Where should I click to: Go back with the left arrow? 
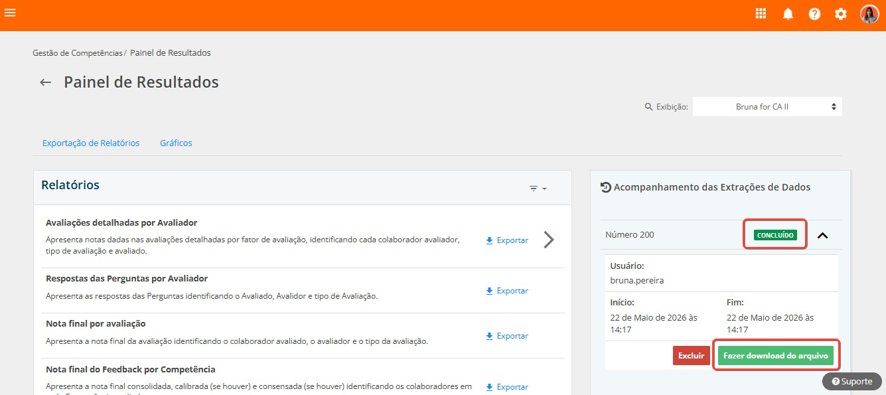[x=45, y=83]
